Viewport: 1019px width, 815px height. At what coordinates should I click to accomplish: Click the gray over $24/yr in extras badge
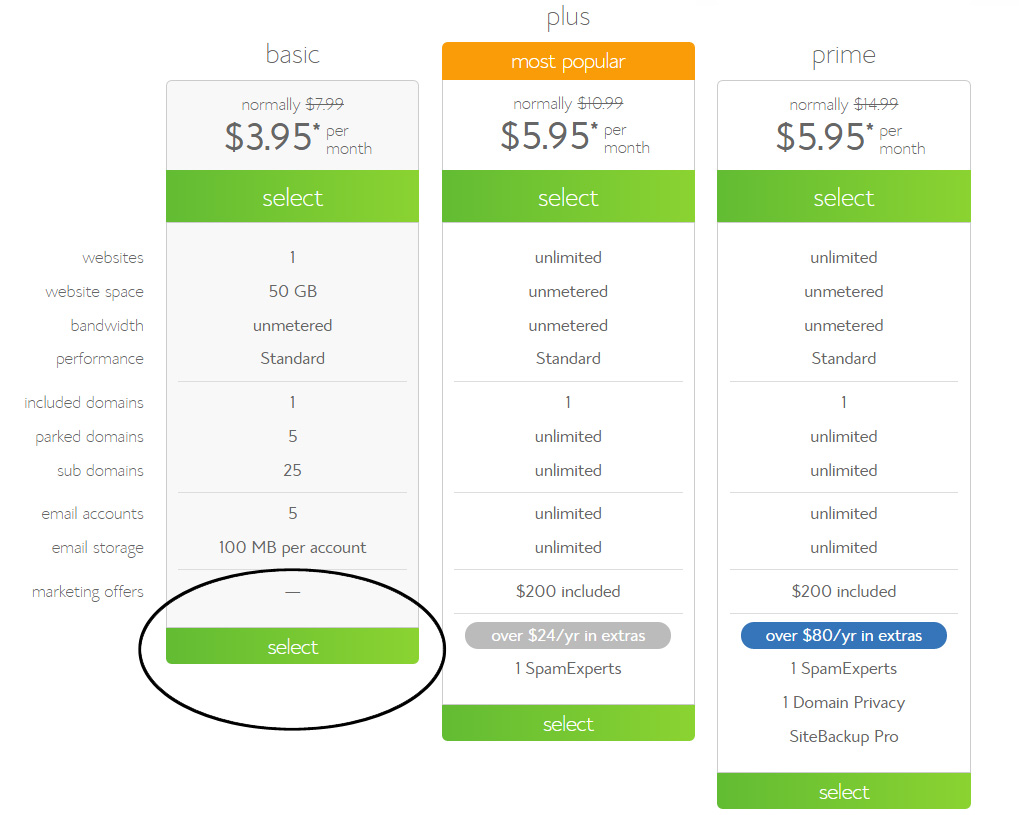[568, 636]
